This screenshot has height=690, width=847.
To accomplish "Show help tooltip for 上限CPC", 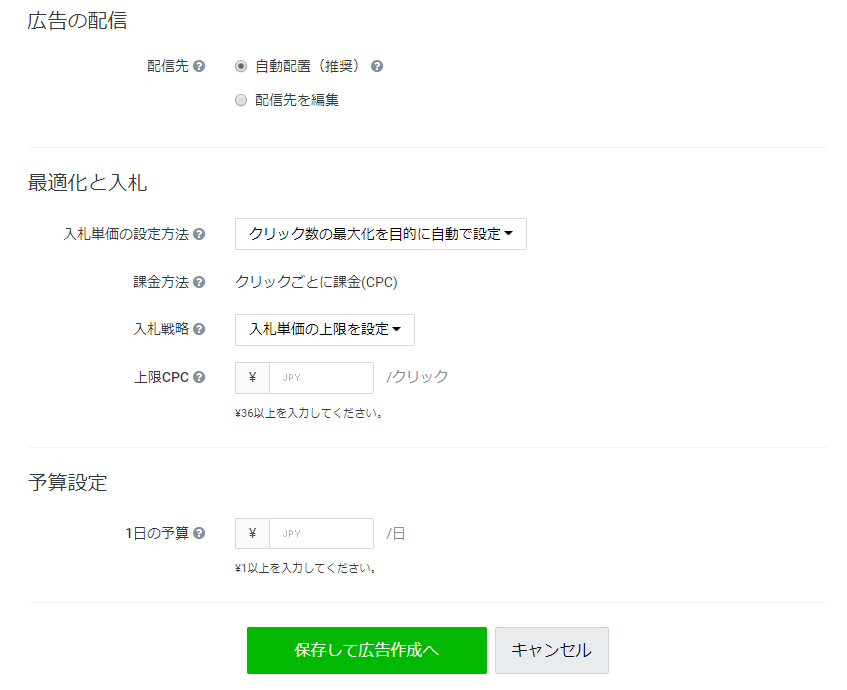I will pyautogui.click(x=199, y=377).
